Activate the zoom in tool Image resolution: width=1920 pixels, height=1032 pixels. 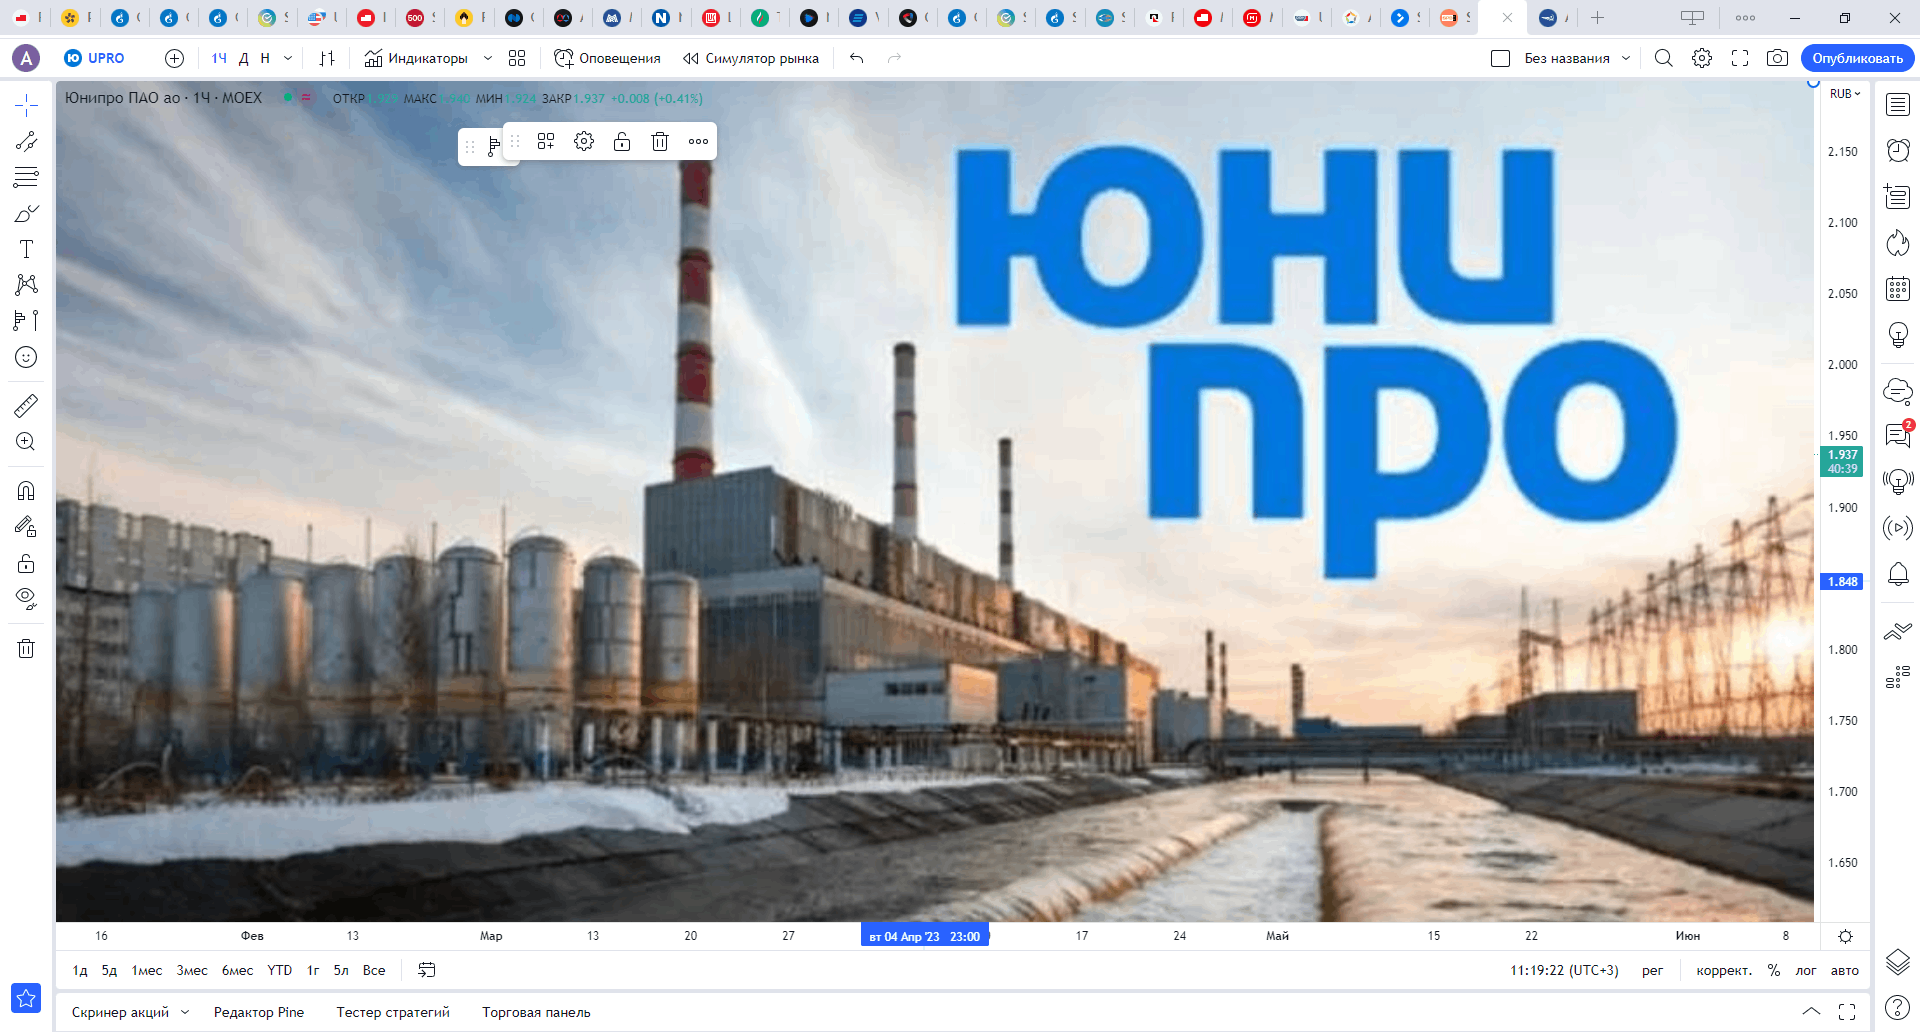tap(26, 441)
